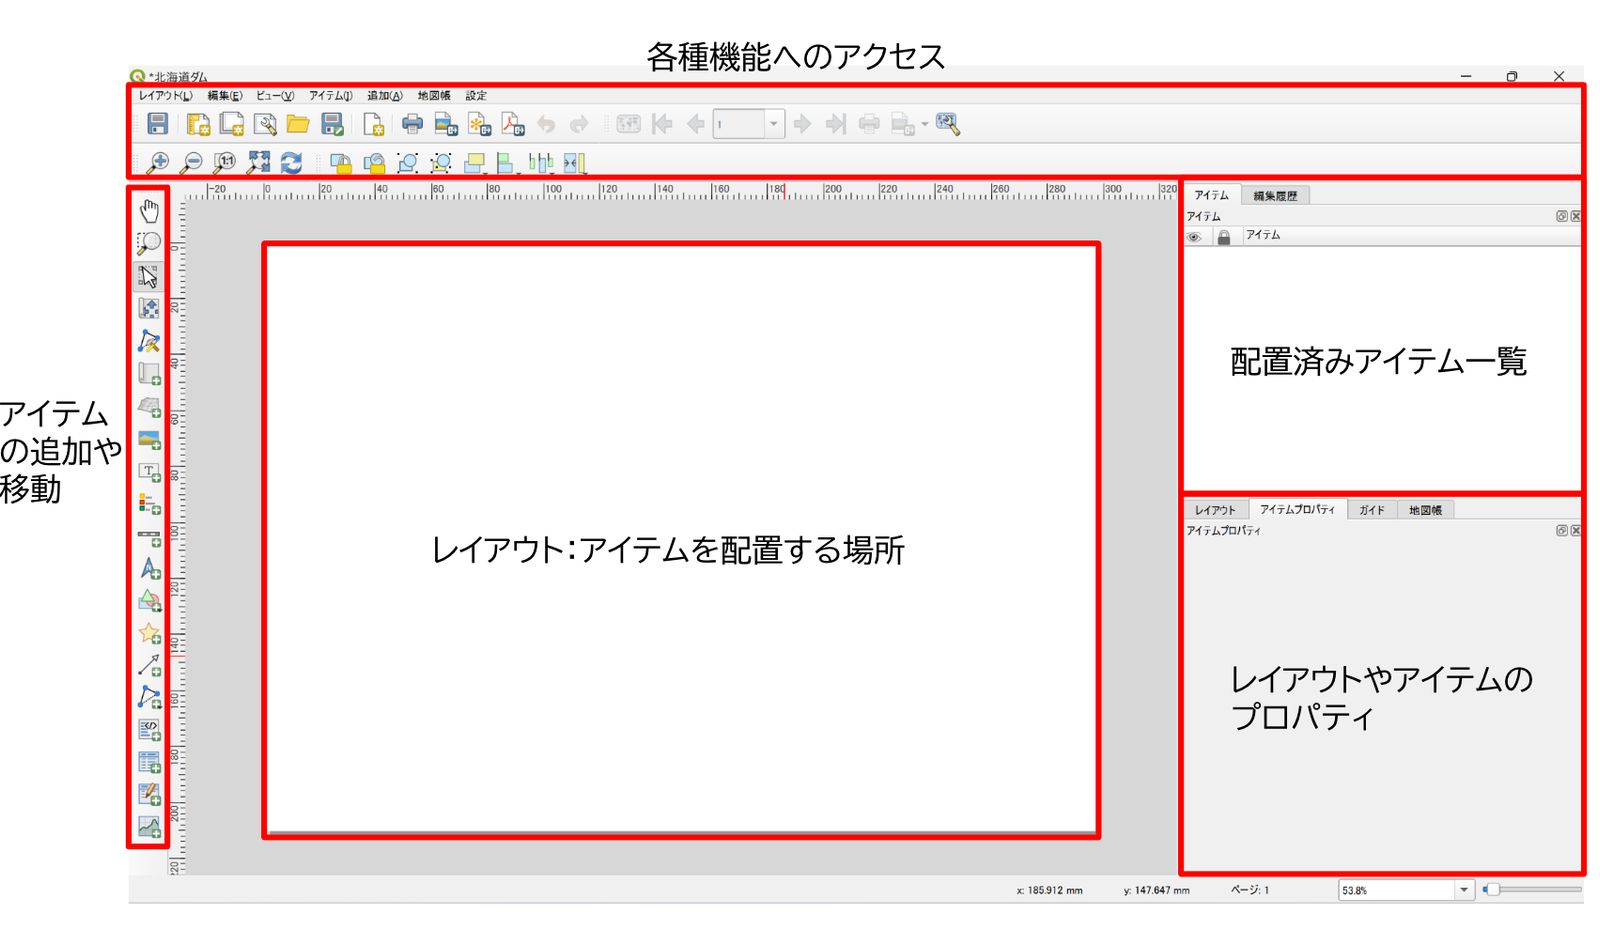Save the layout project with the floppy icon

pos(157,124)
